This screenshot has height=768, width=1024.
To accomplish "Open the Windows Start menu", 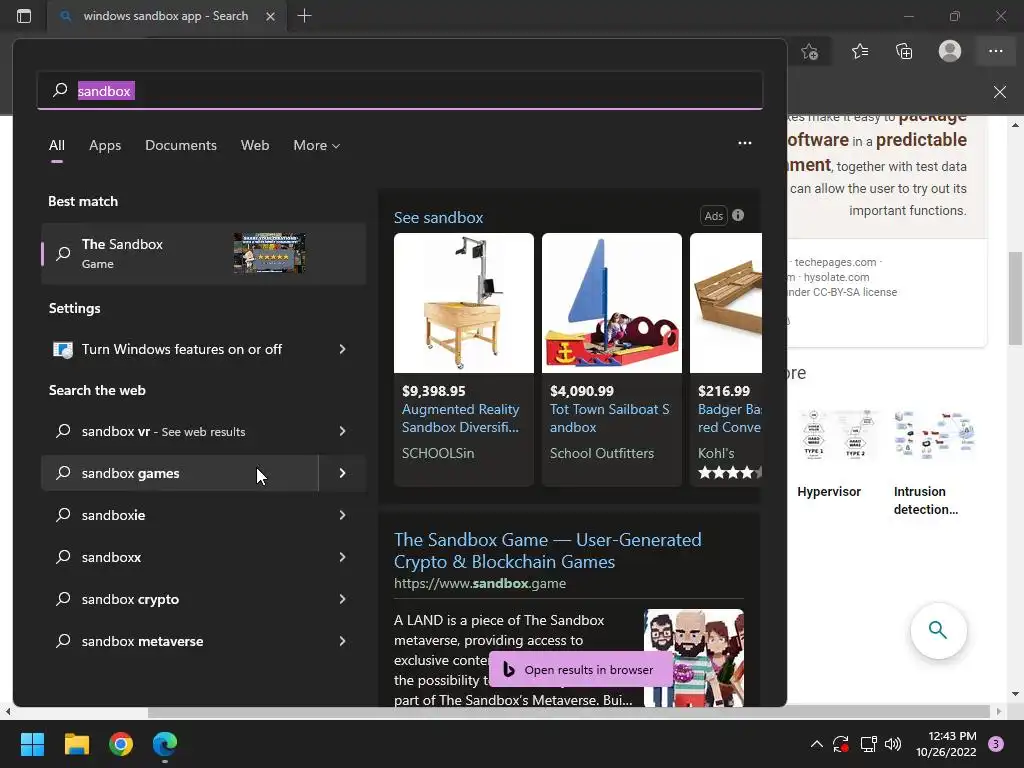I will (32, 744).
